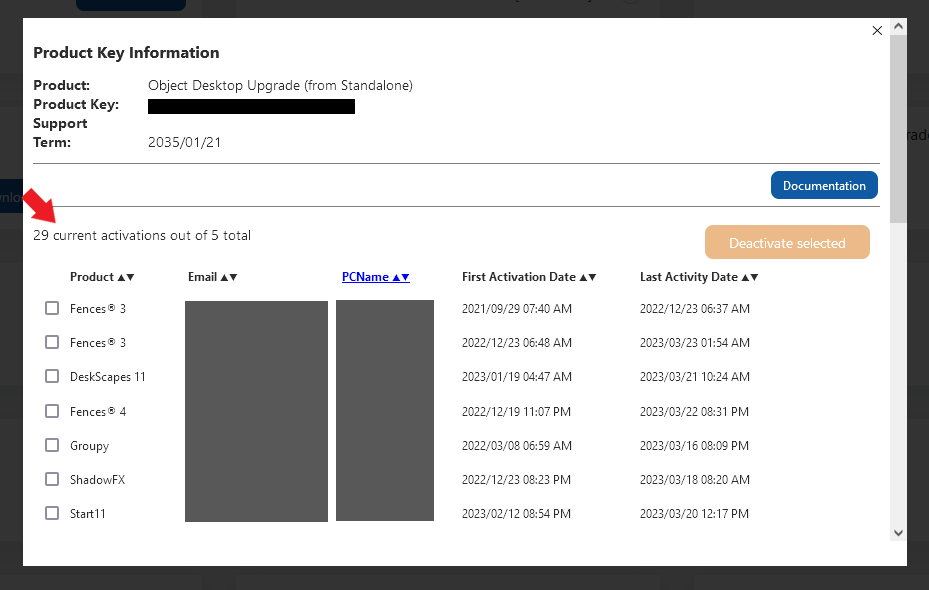Mark the Groupy activation checkbox
The width and height of the screenshot is (929, 590).
pyautogui.click(x=52, y=445)
